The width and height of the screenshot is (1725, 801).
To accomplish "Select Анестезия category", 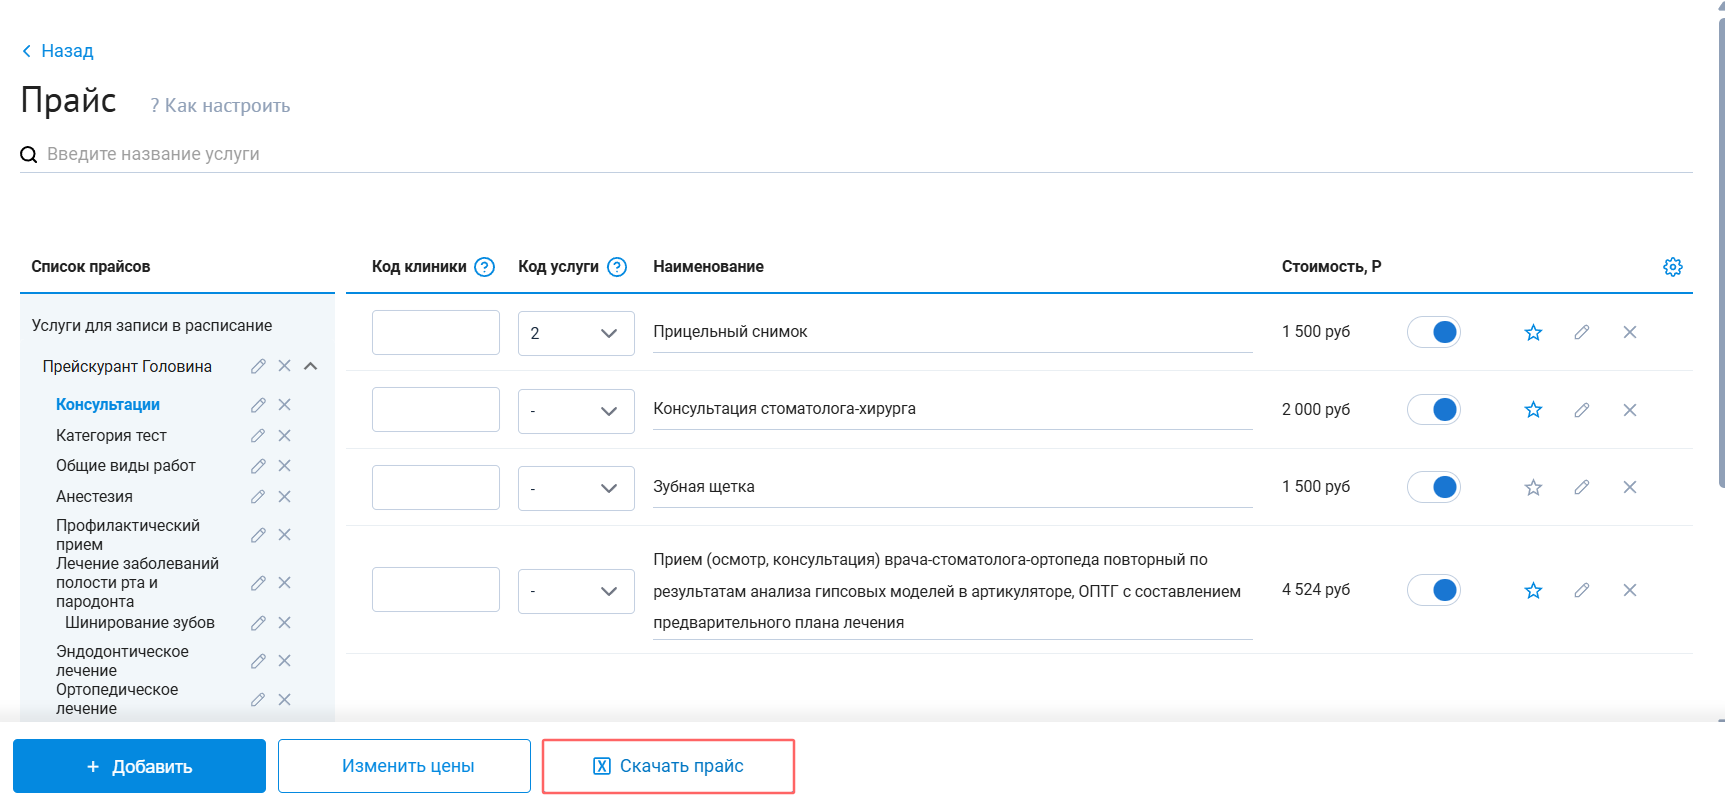I will 94,497.
